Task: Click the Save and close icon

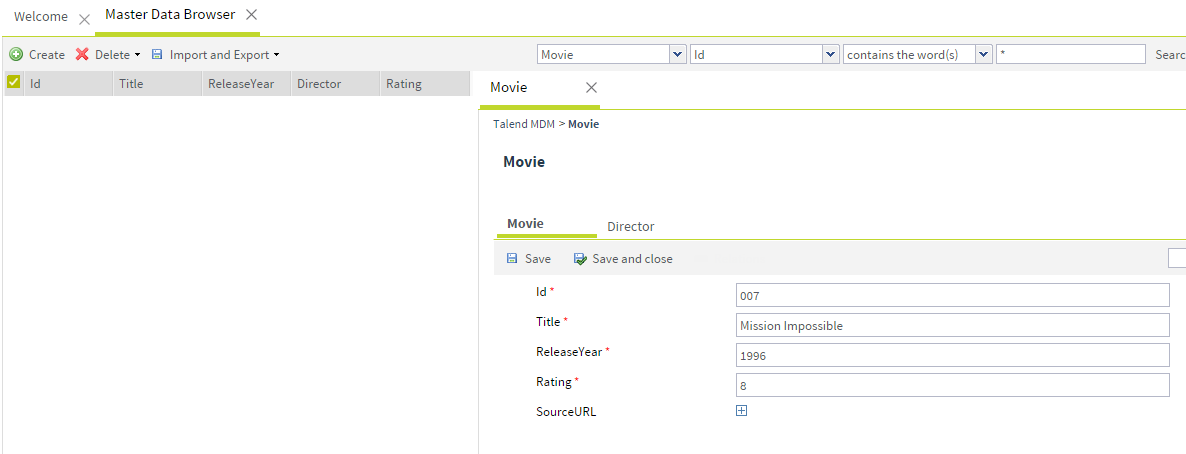Action: 580,259
